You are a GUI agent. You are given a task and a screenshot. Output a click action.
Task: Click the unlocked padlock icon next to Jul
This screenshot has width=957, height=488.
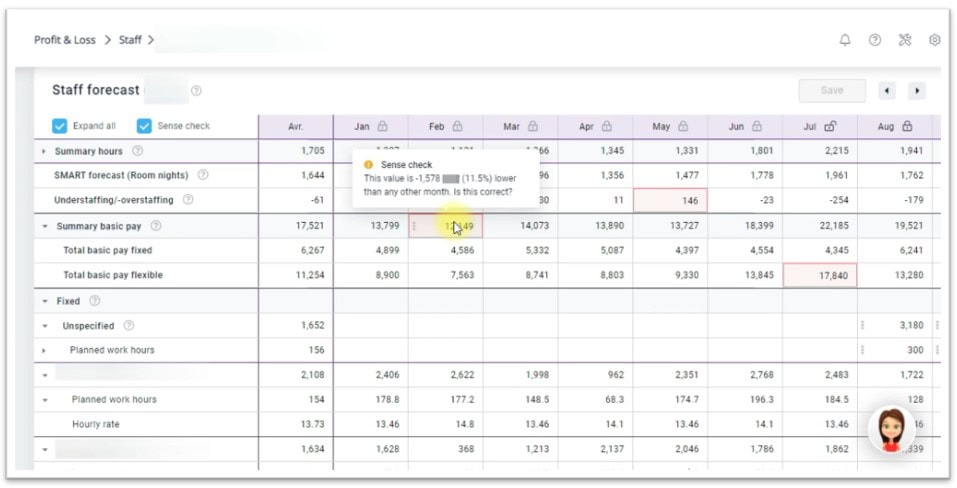coord(830,127)
